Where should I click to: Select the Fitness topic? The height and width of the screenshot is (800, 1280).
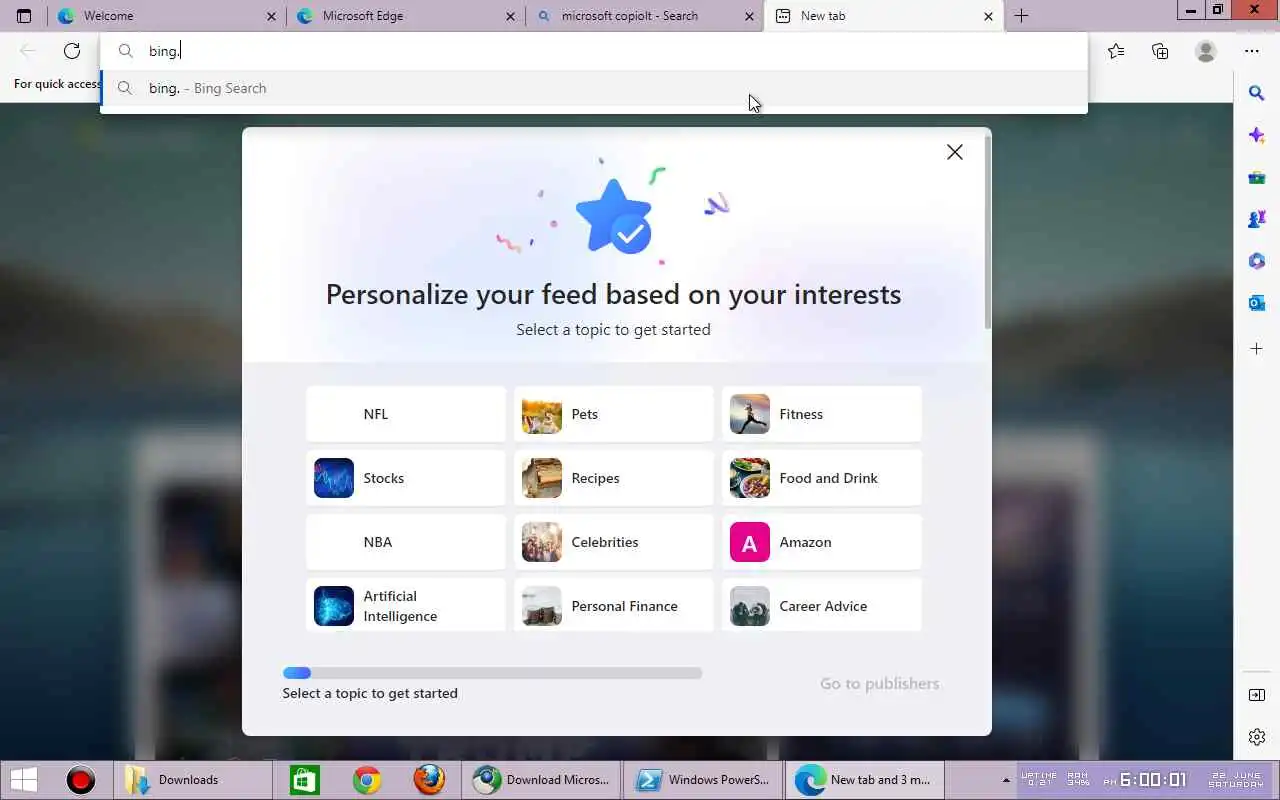822,414
